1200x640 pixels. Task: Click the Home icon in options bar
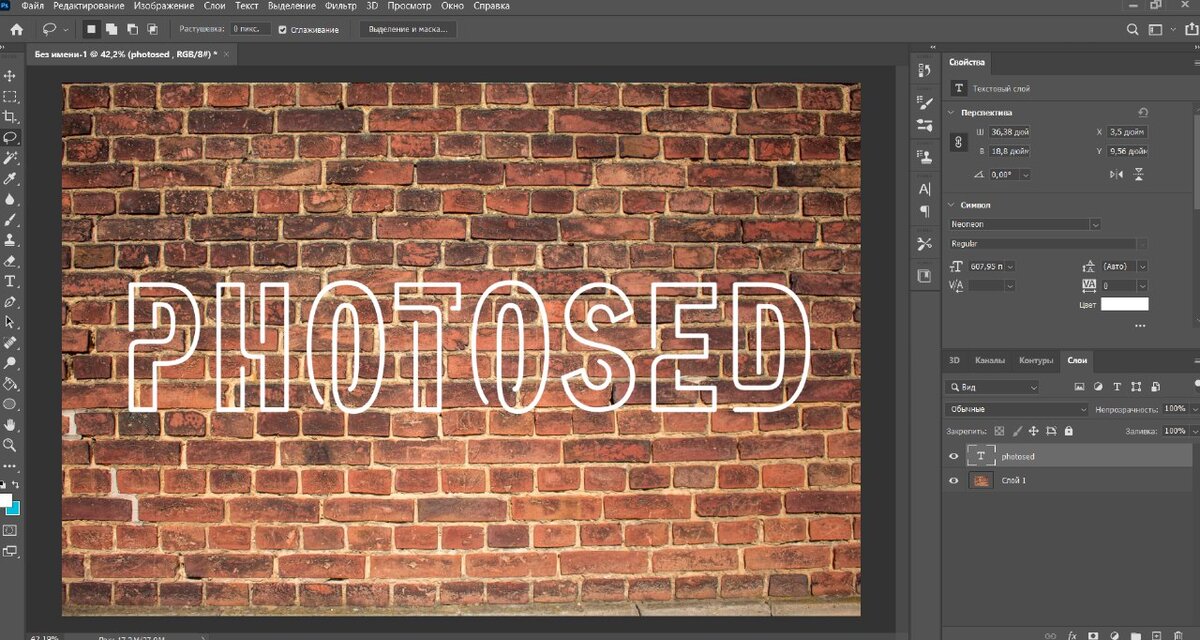coord(16,30)
